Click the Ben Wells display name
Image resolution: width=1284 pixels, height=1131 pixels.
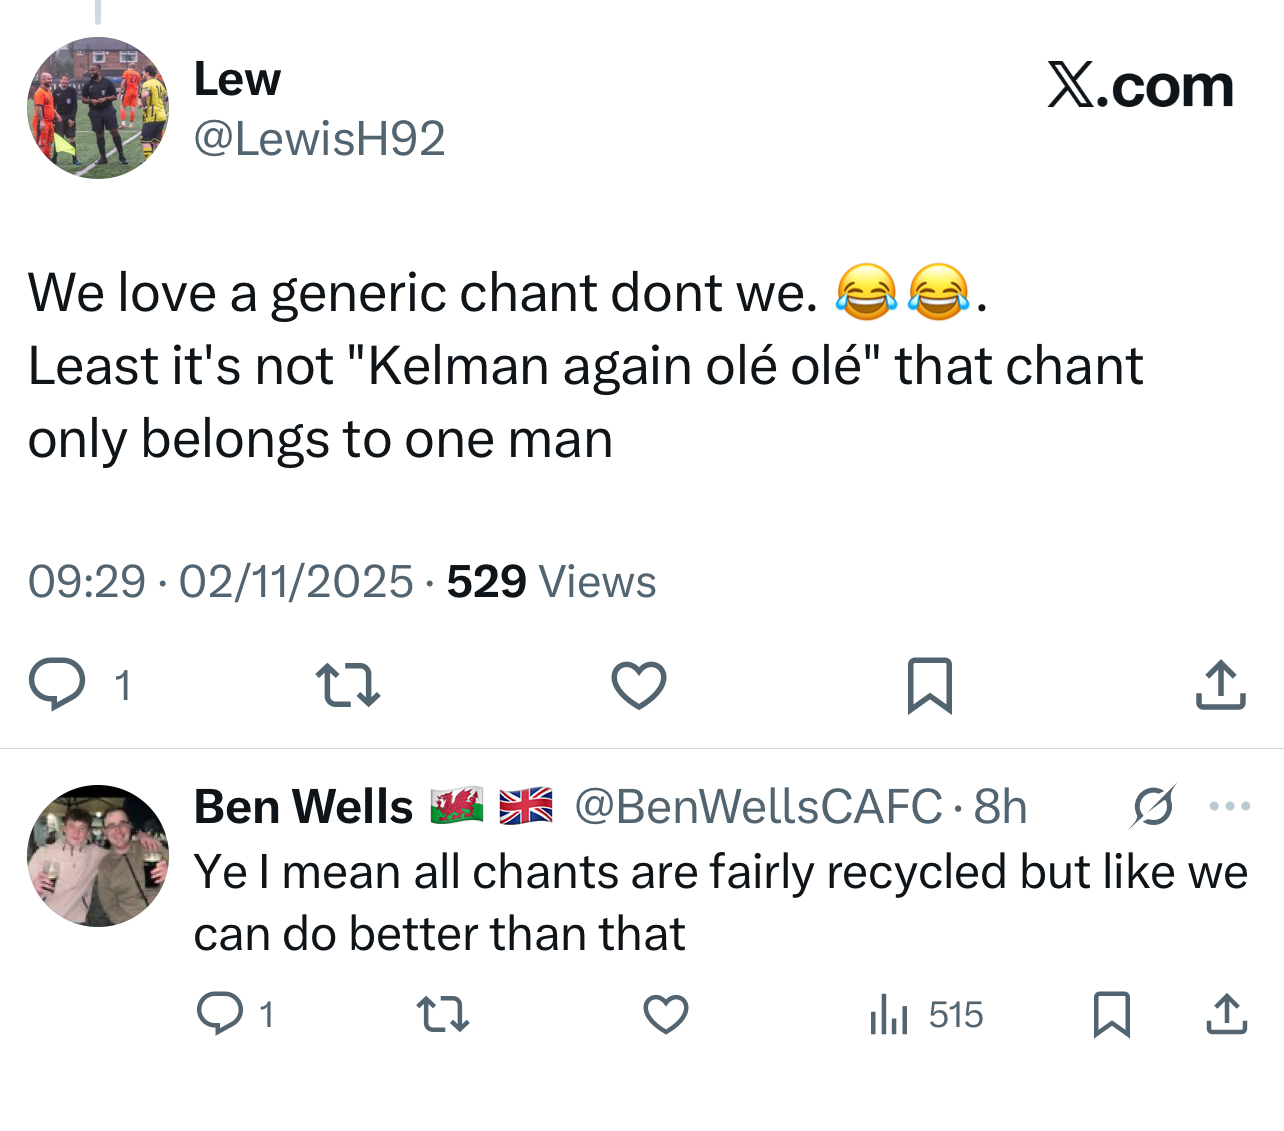tap(303, 806)
